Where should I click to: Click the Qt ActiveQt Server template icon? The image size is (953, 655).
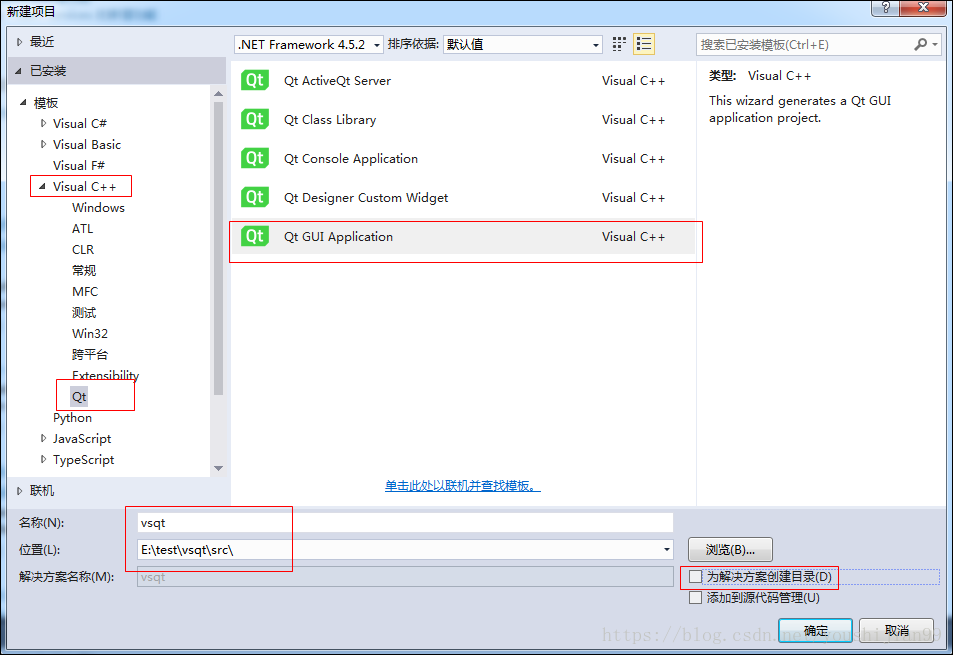[255, 80]
